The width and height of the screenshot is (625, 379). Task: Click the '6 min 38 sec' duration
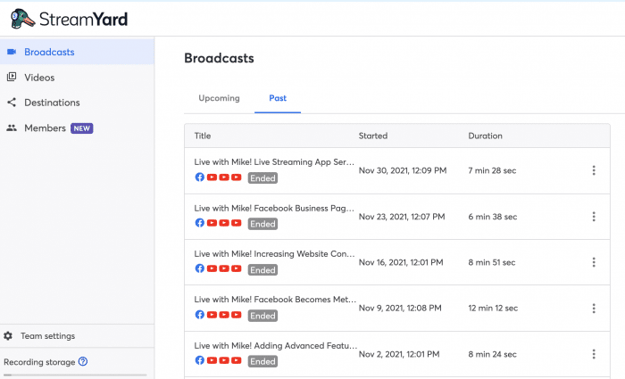point(493,216)
